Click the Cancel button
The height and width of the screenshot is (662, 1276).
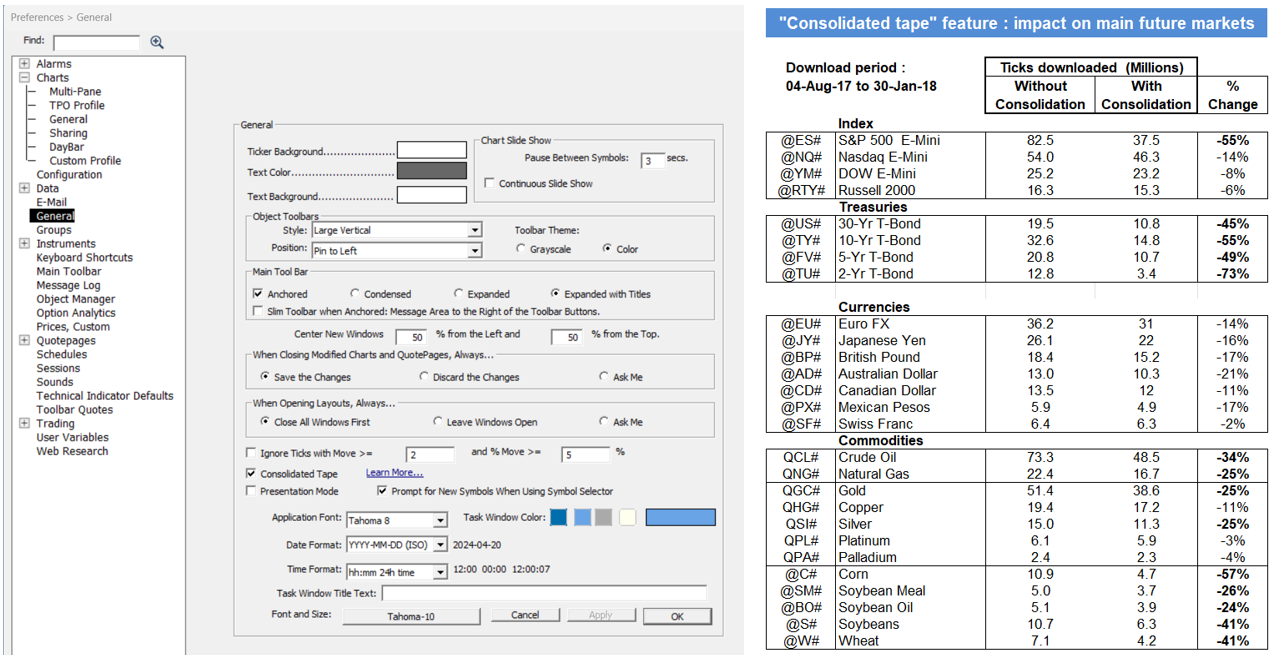tap(525, 615)
